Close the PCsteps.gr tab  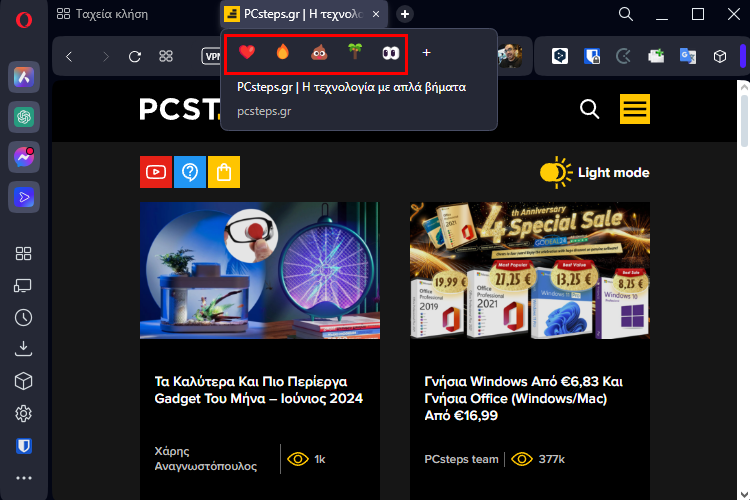click(376, 14)
